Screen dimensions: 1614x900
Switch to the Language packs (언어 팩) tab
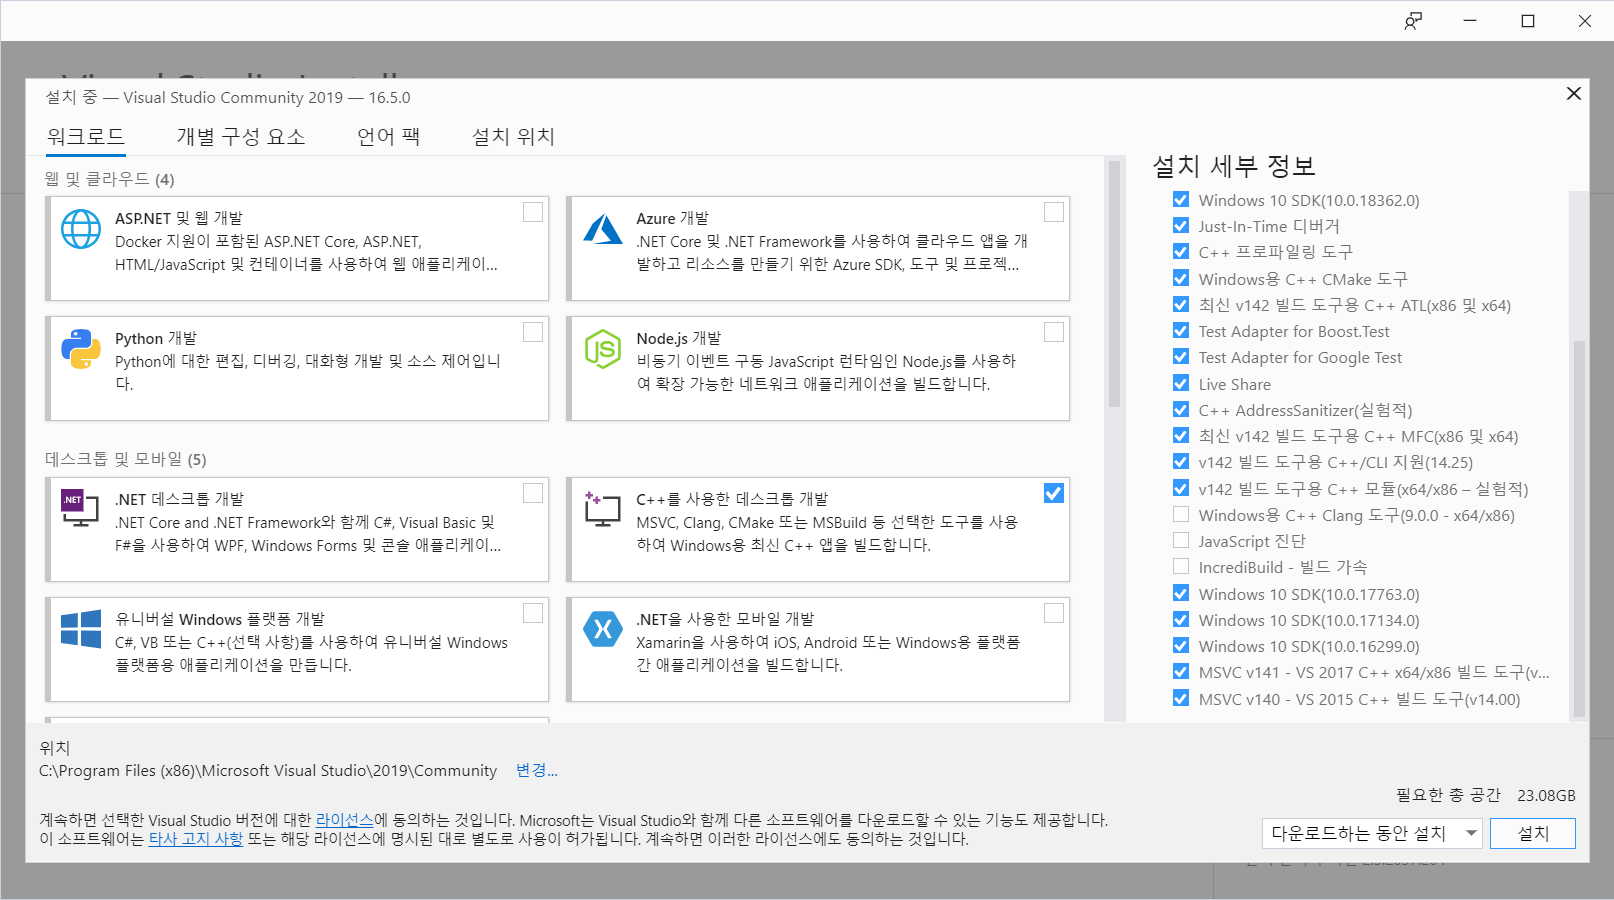(389, 137)
